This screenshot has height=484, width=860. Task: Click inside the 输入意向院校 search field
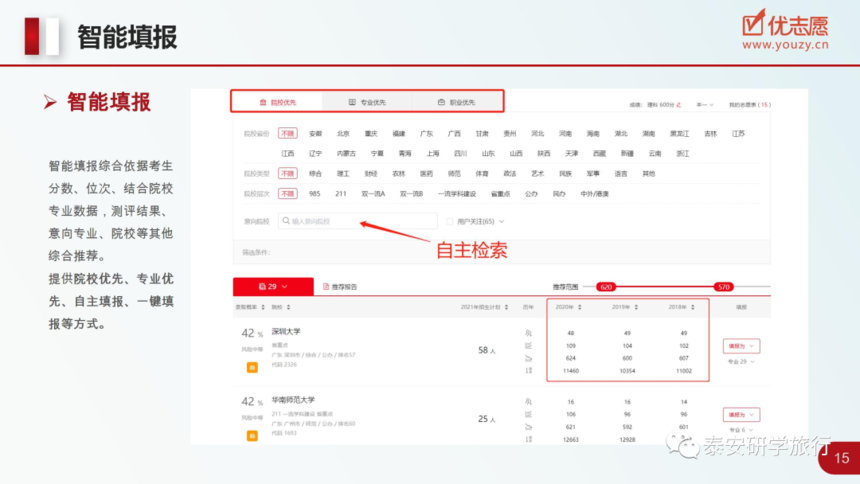click(358, 221)
